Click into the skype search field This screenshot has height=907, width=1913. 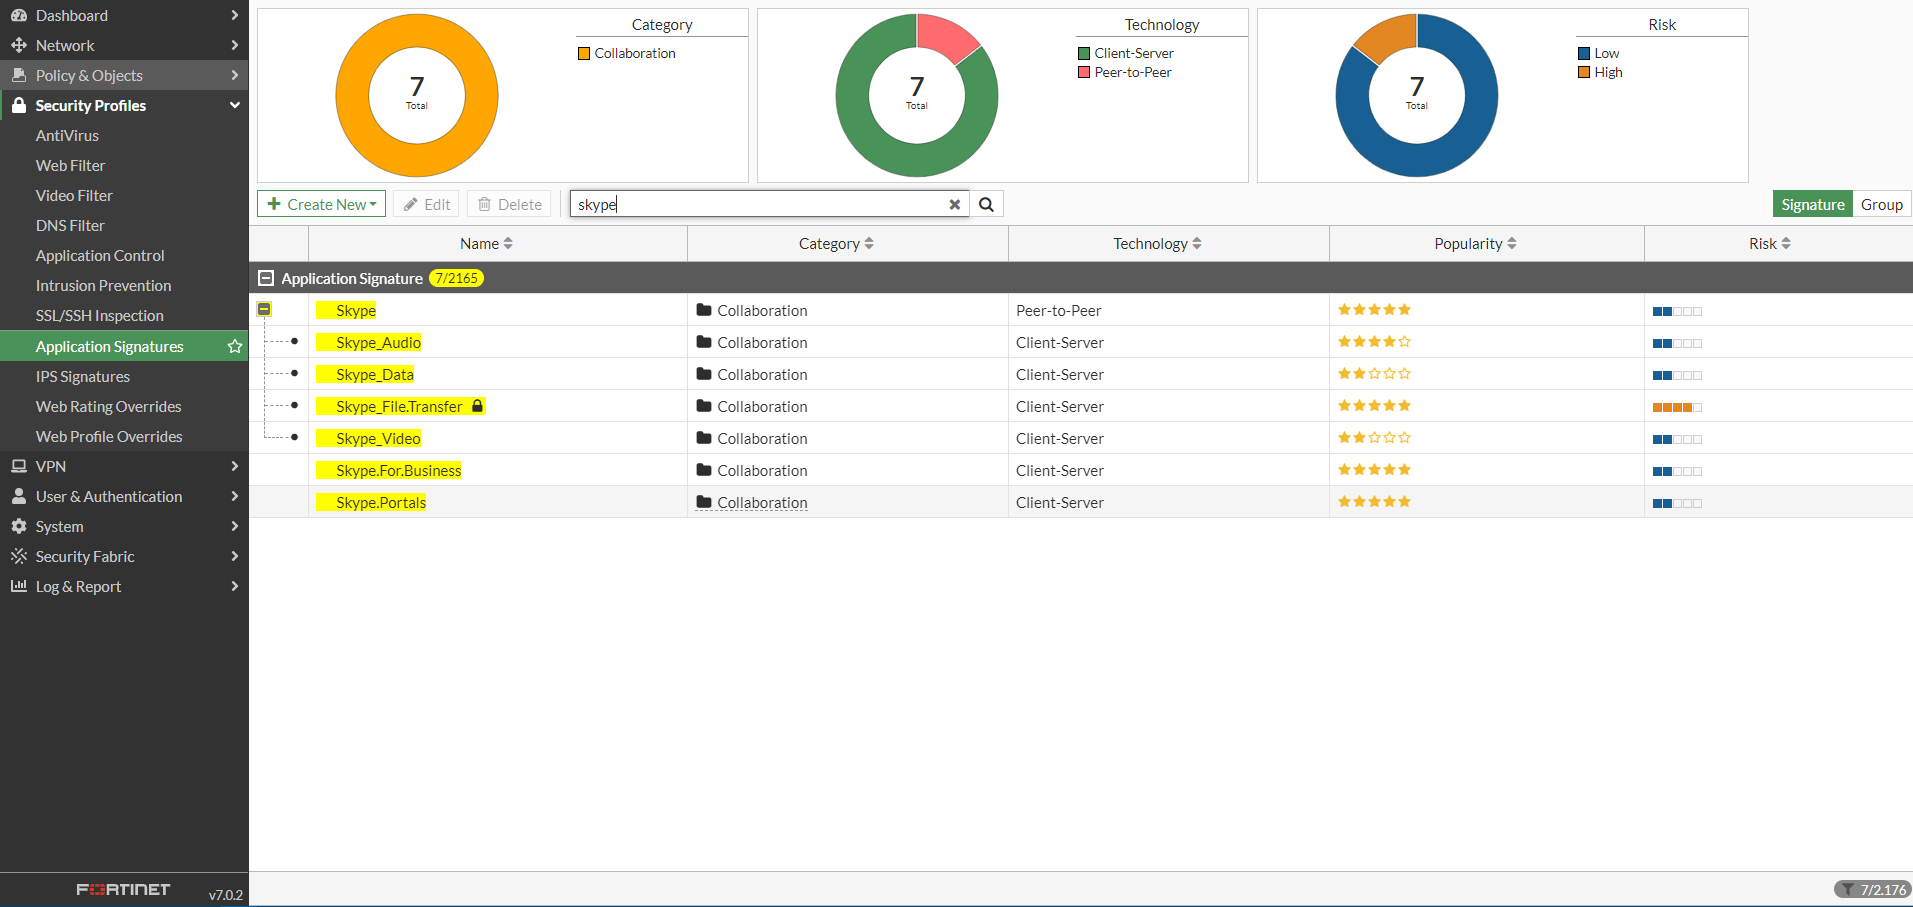click(x=760, y=204)
